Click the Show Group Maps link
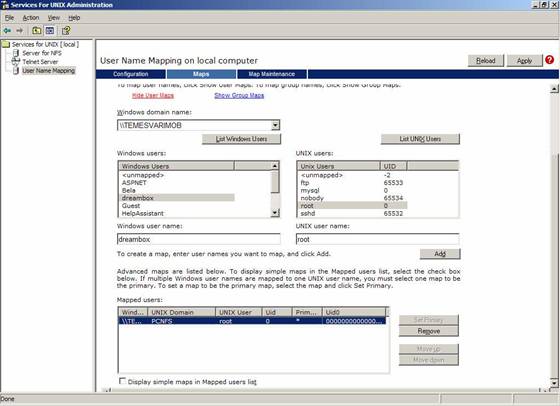Viewport: 560px width, 406px height. pos(239,95)
